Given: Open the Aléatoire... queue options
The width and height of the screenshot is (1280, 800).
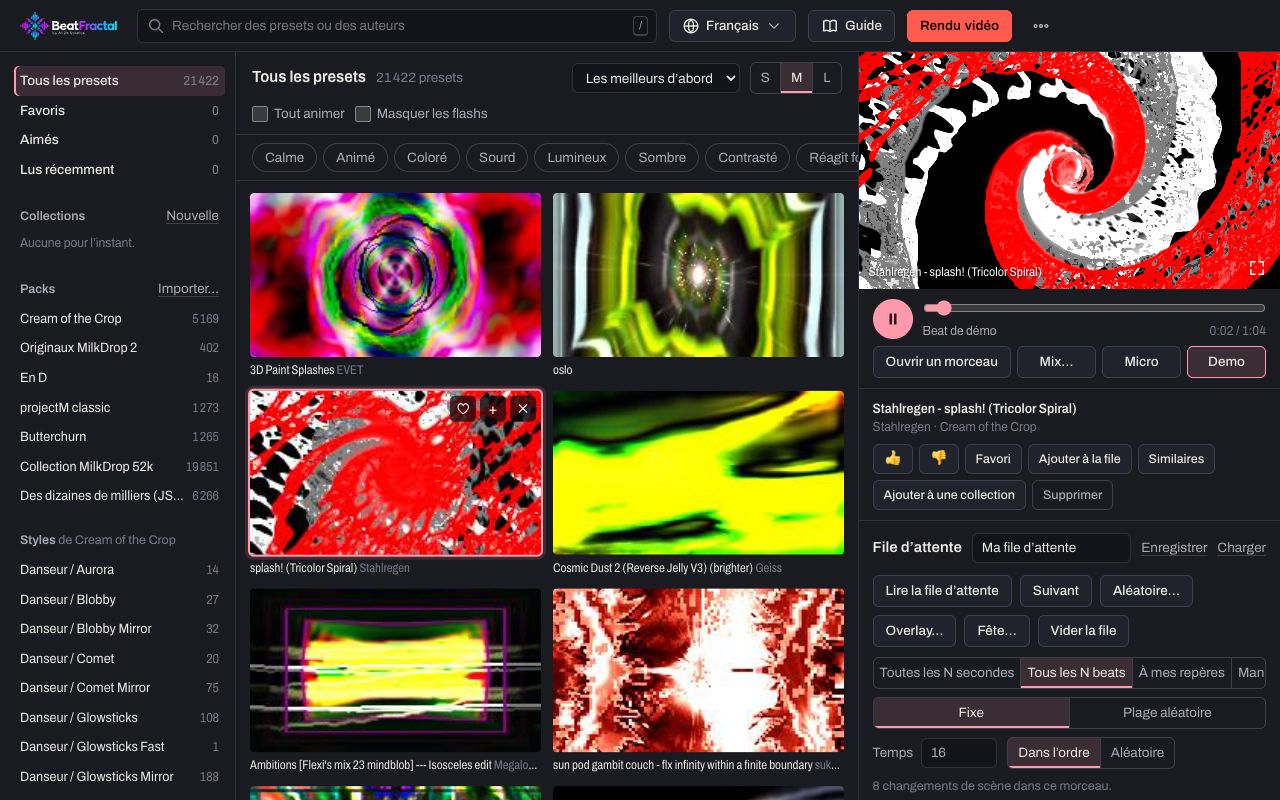Looking at the screenshot, I should pos(1146,591).
